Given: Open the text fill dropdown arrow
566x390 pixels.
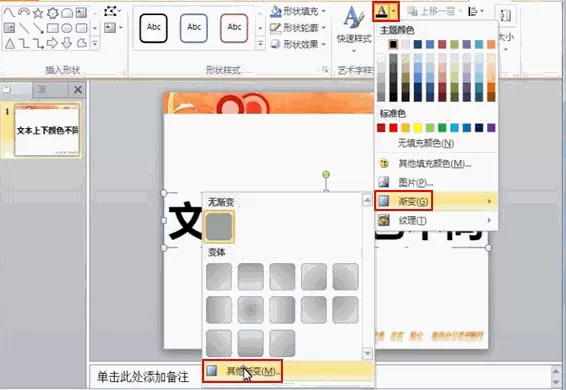Looking at the screenshot, I should [x=394, y=12].
